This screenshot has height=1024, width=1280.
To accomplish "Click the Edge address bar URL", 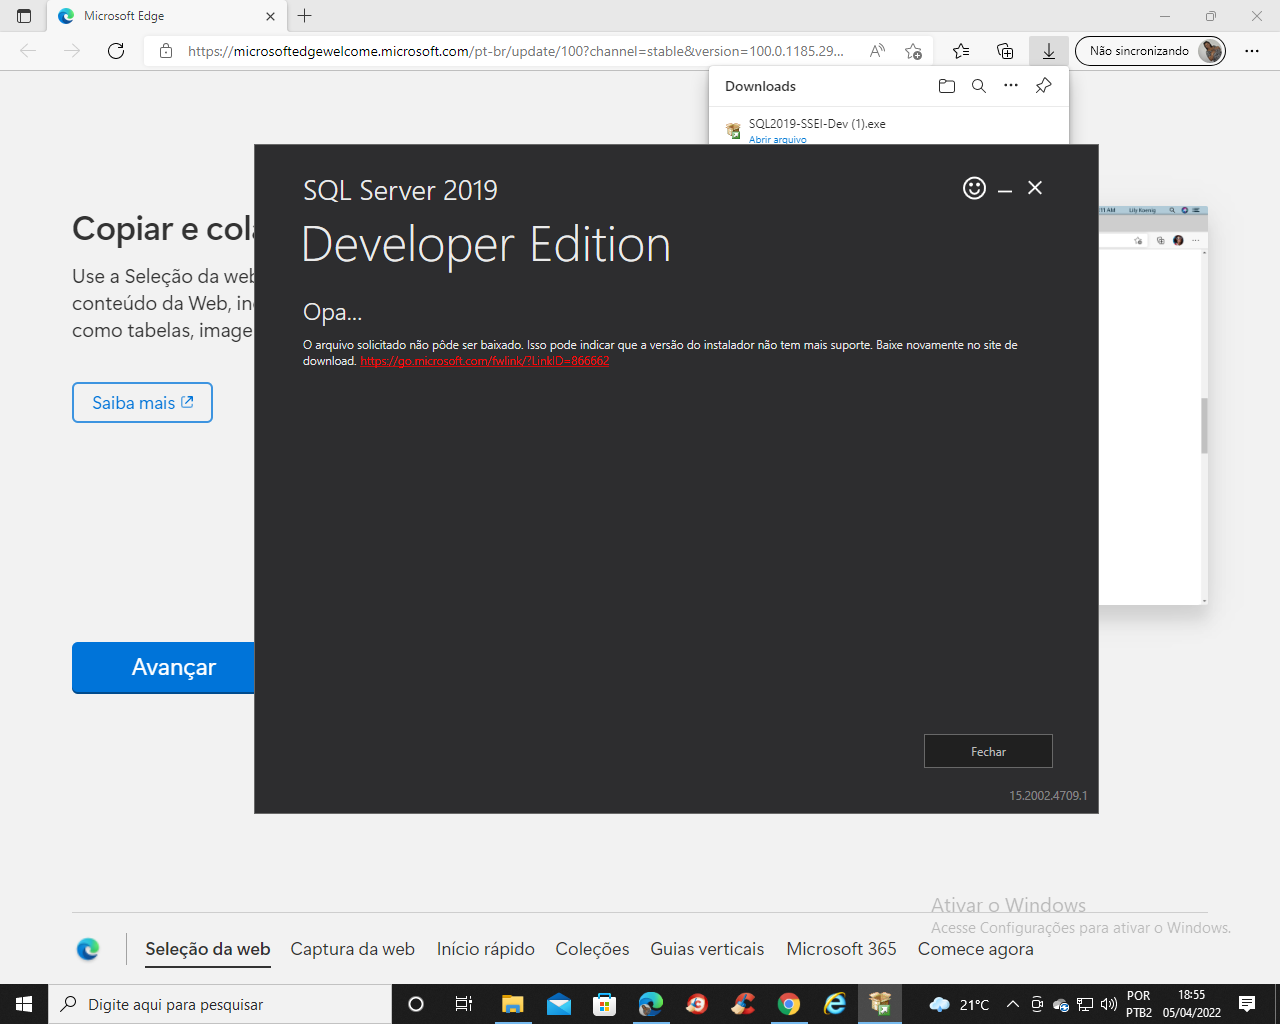I will pyautogui.click(x=516, y=51).
